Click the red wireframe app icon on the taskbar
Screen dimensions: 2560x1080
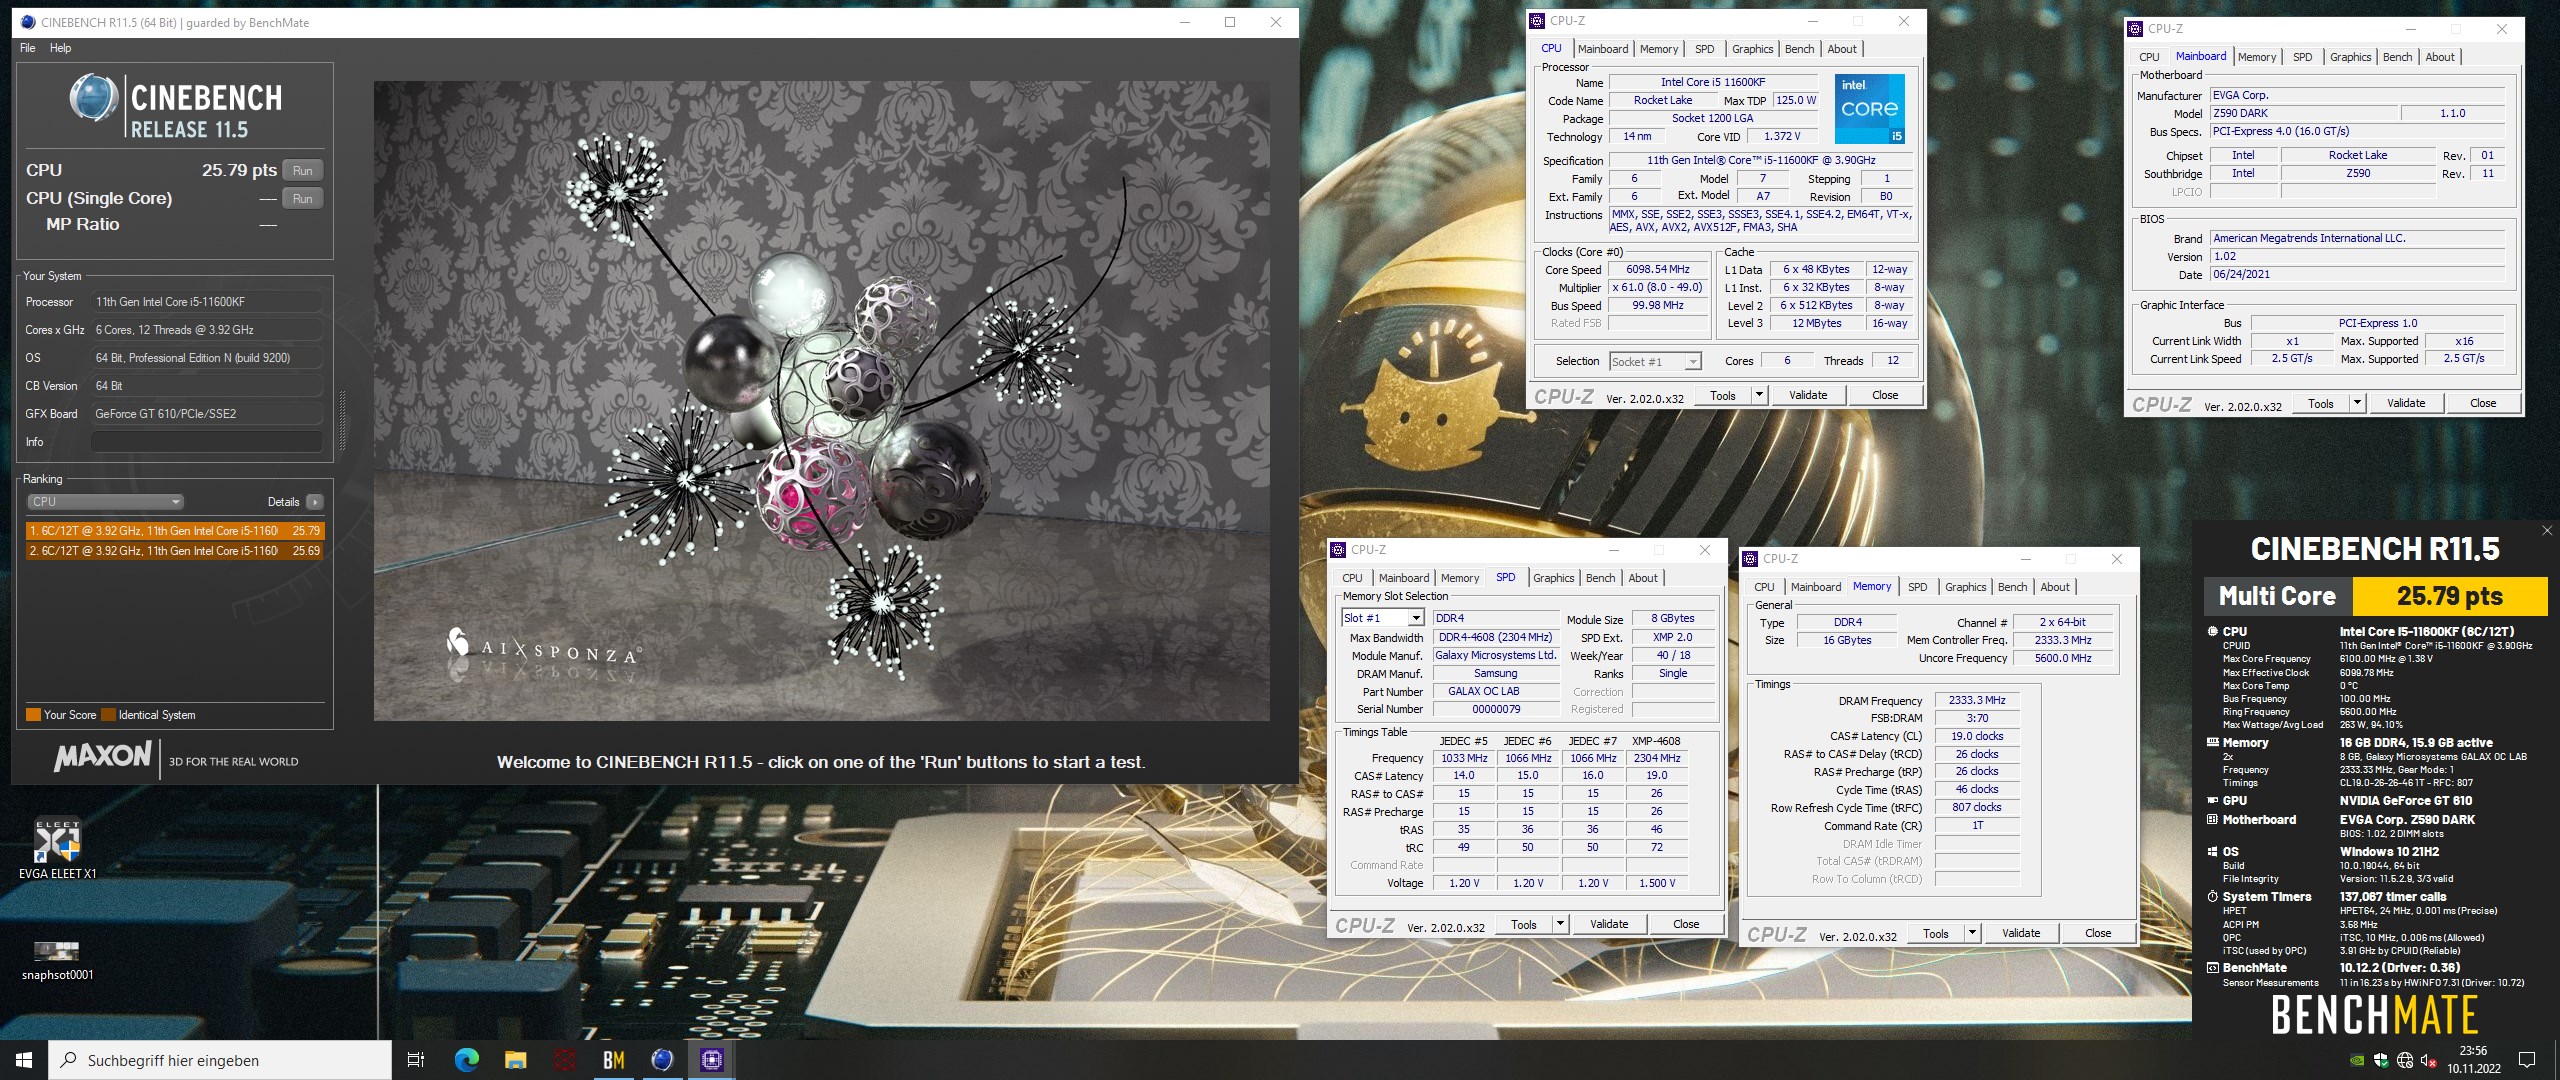click(564, 1060)
